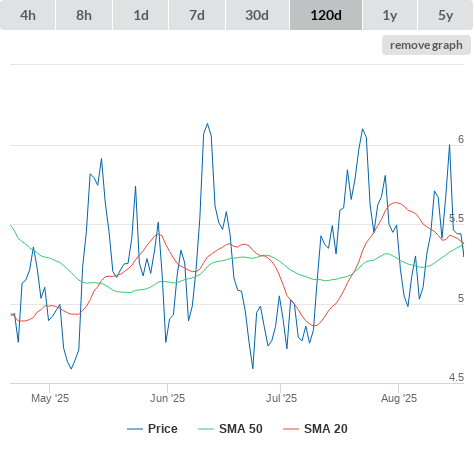Open the 1y time range
This screenshot has width=474, height=455.
(390, 15)
